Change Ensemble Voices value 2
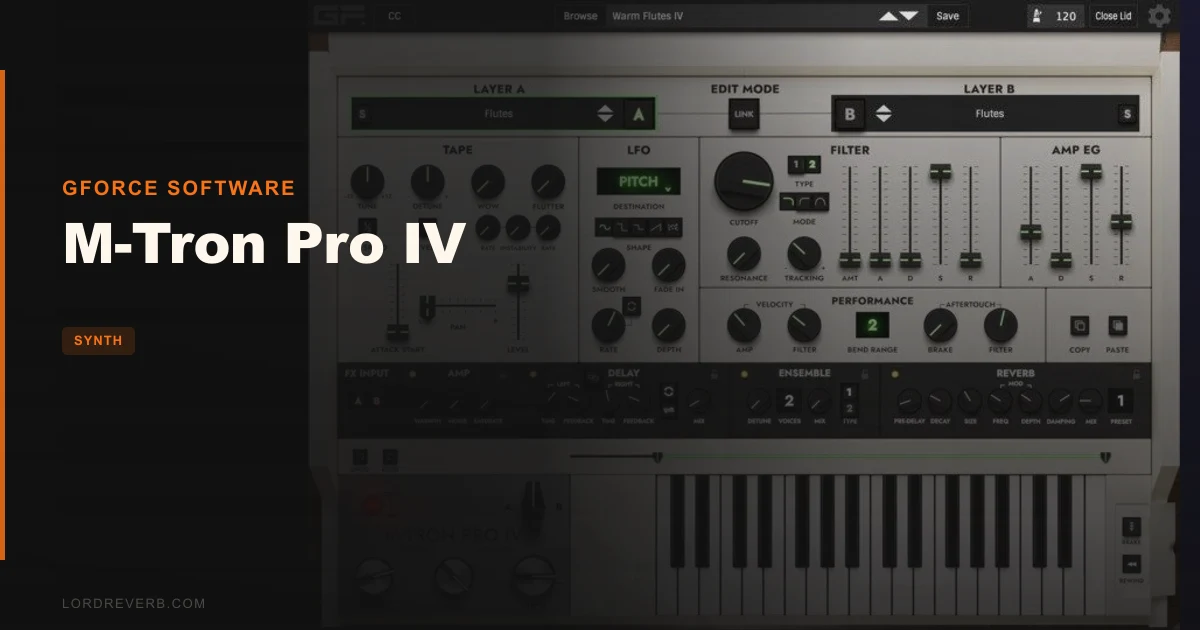Viewport: 1200px width, 630px height. [x=788, y=402]
